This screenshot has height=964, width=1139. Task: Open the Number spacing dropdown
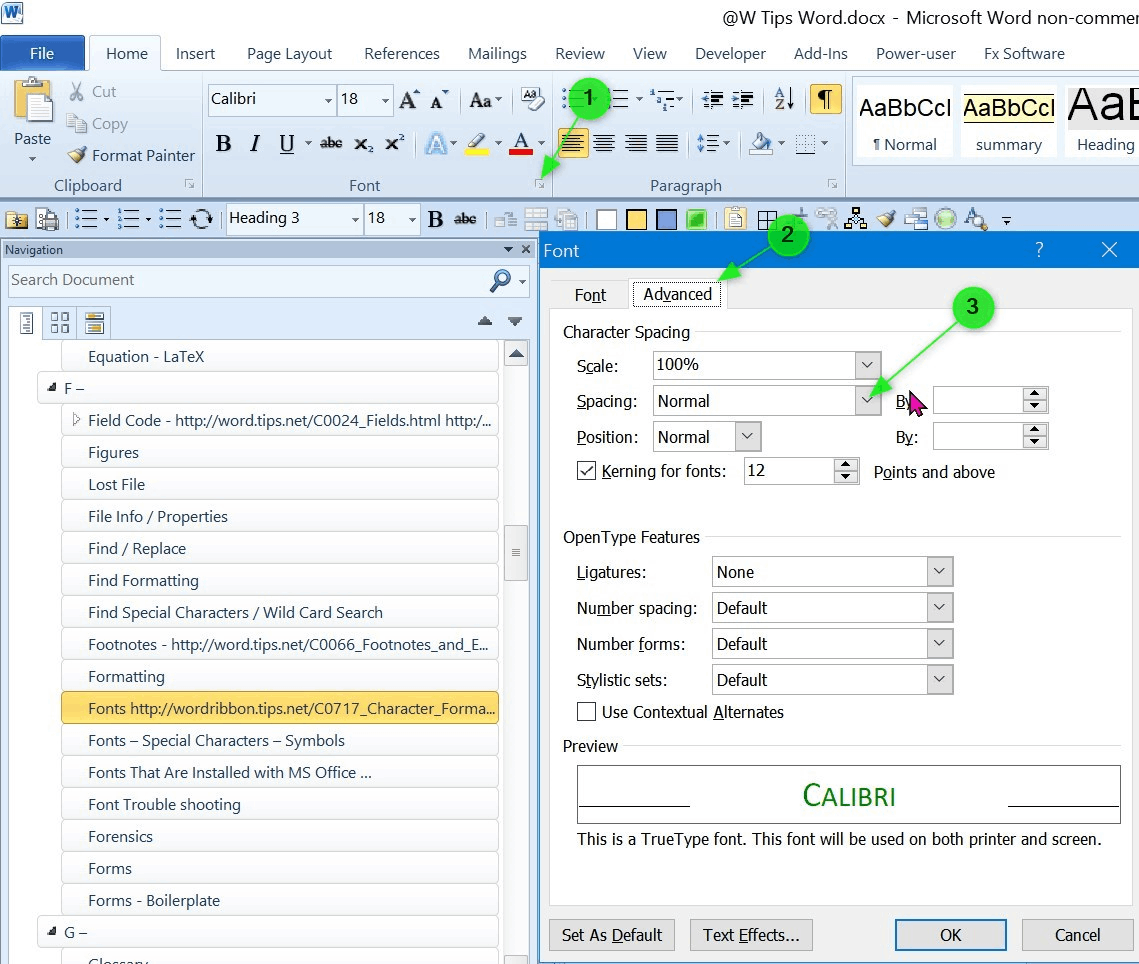coord(939,607)
